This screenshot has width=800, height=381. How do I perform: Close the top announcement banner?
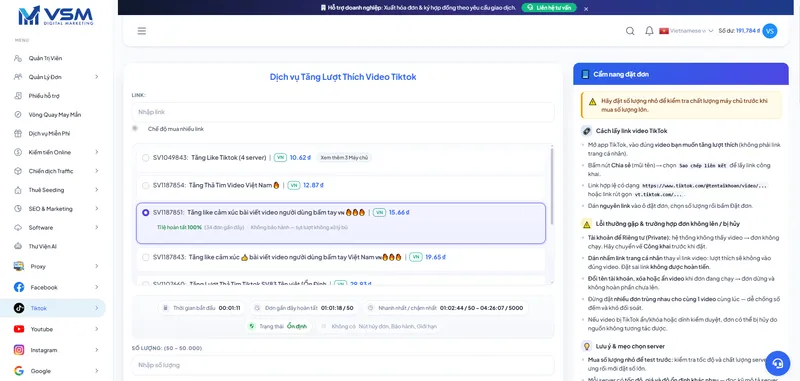click(586, 9)
